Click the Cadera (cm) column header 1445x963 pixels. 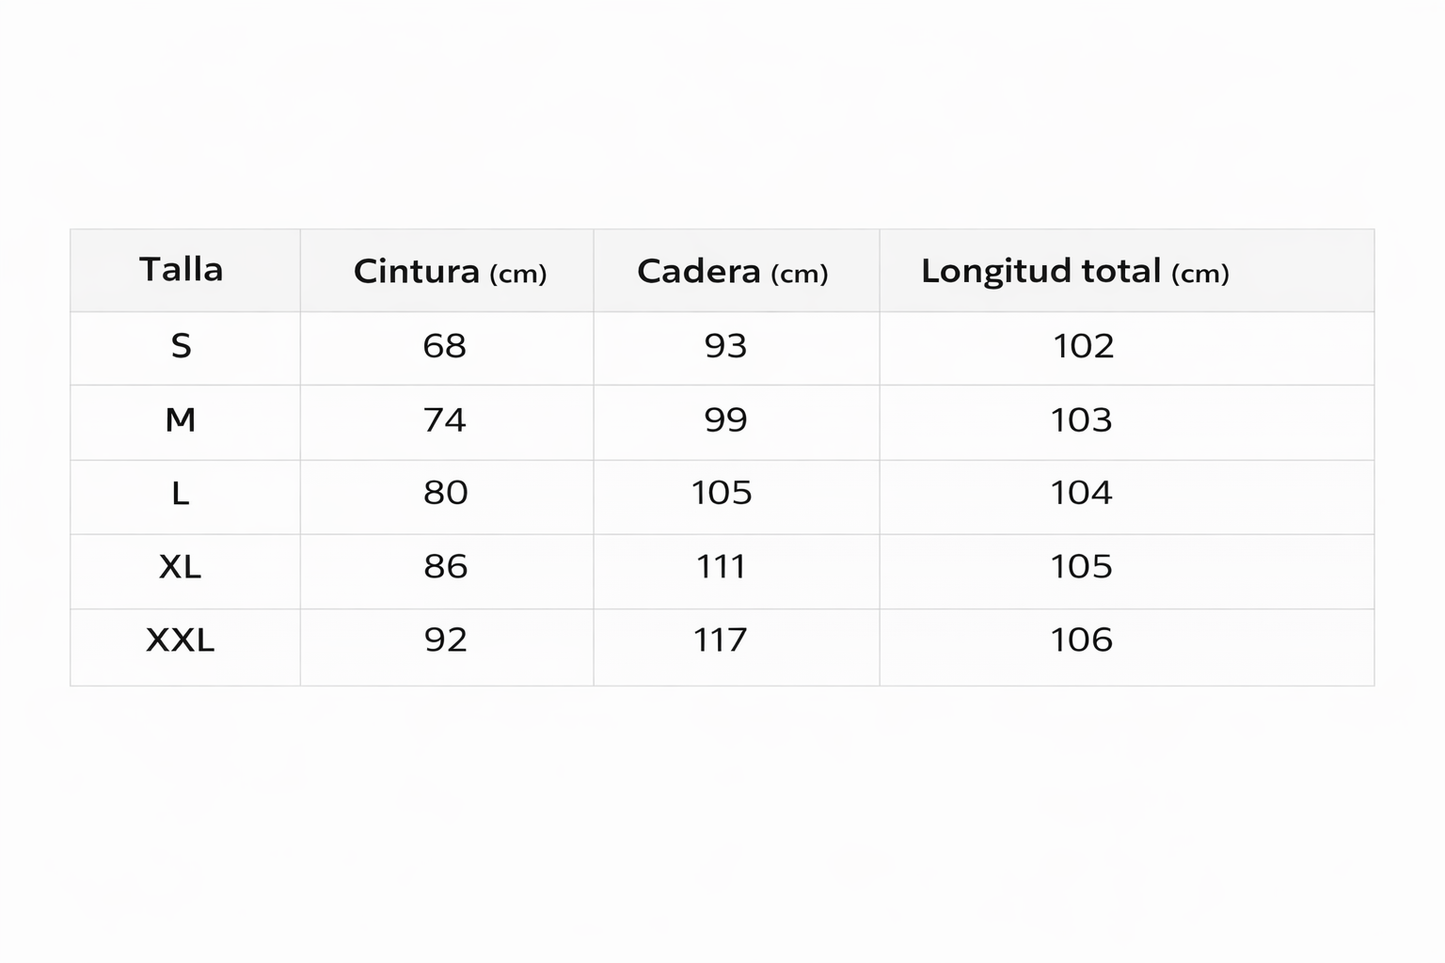732,271
